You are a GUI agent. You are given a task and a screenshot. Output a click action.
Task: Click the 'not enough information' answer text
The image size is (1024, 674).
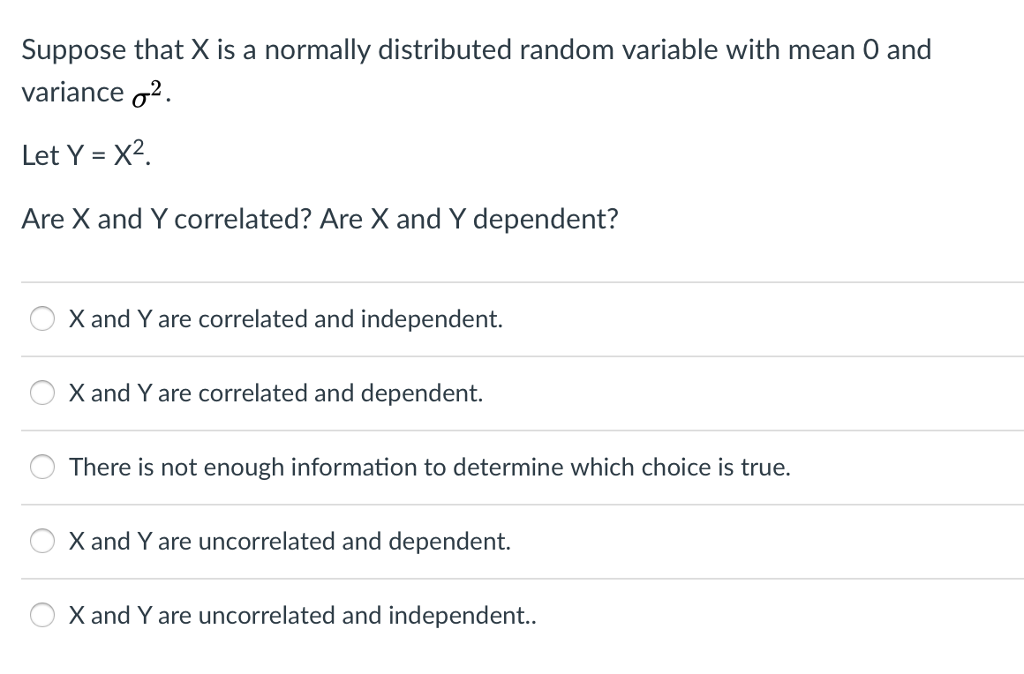point(430,467)
